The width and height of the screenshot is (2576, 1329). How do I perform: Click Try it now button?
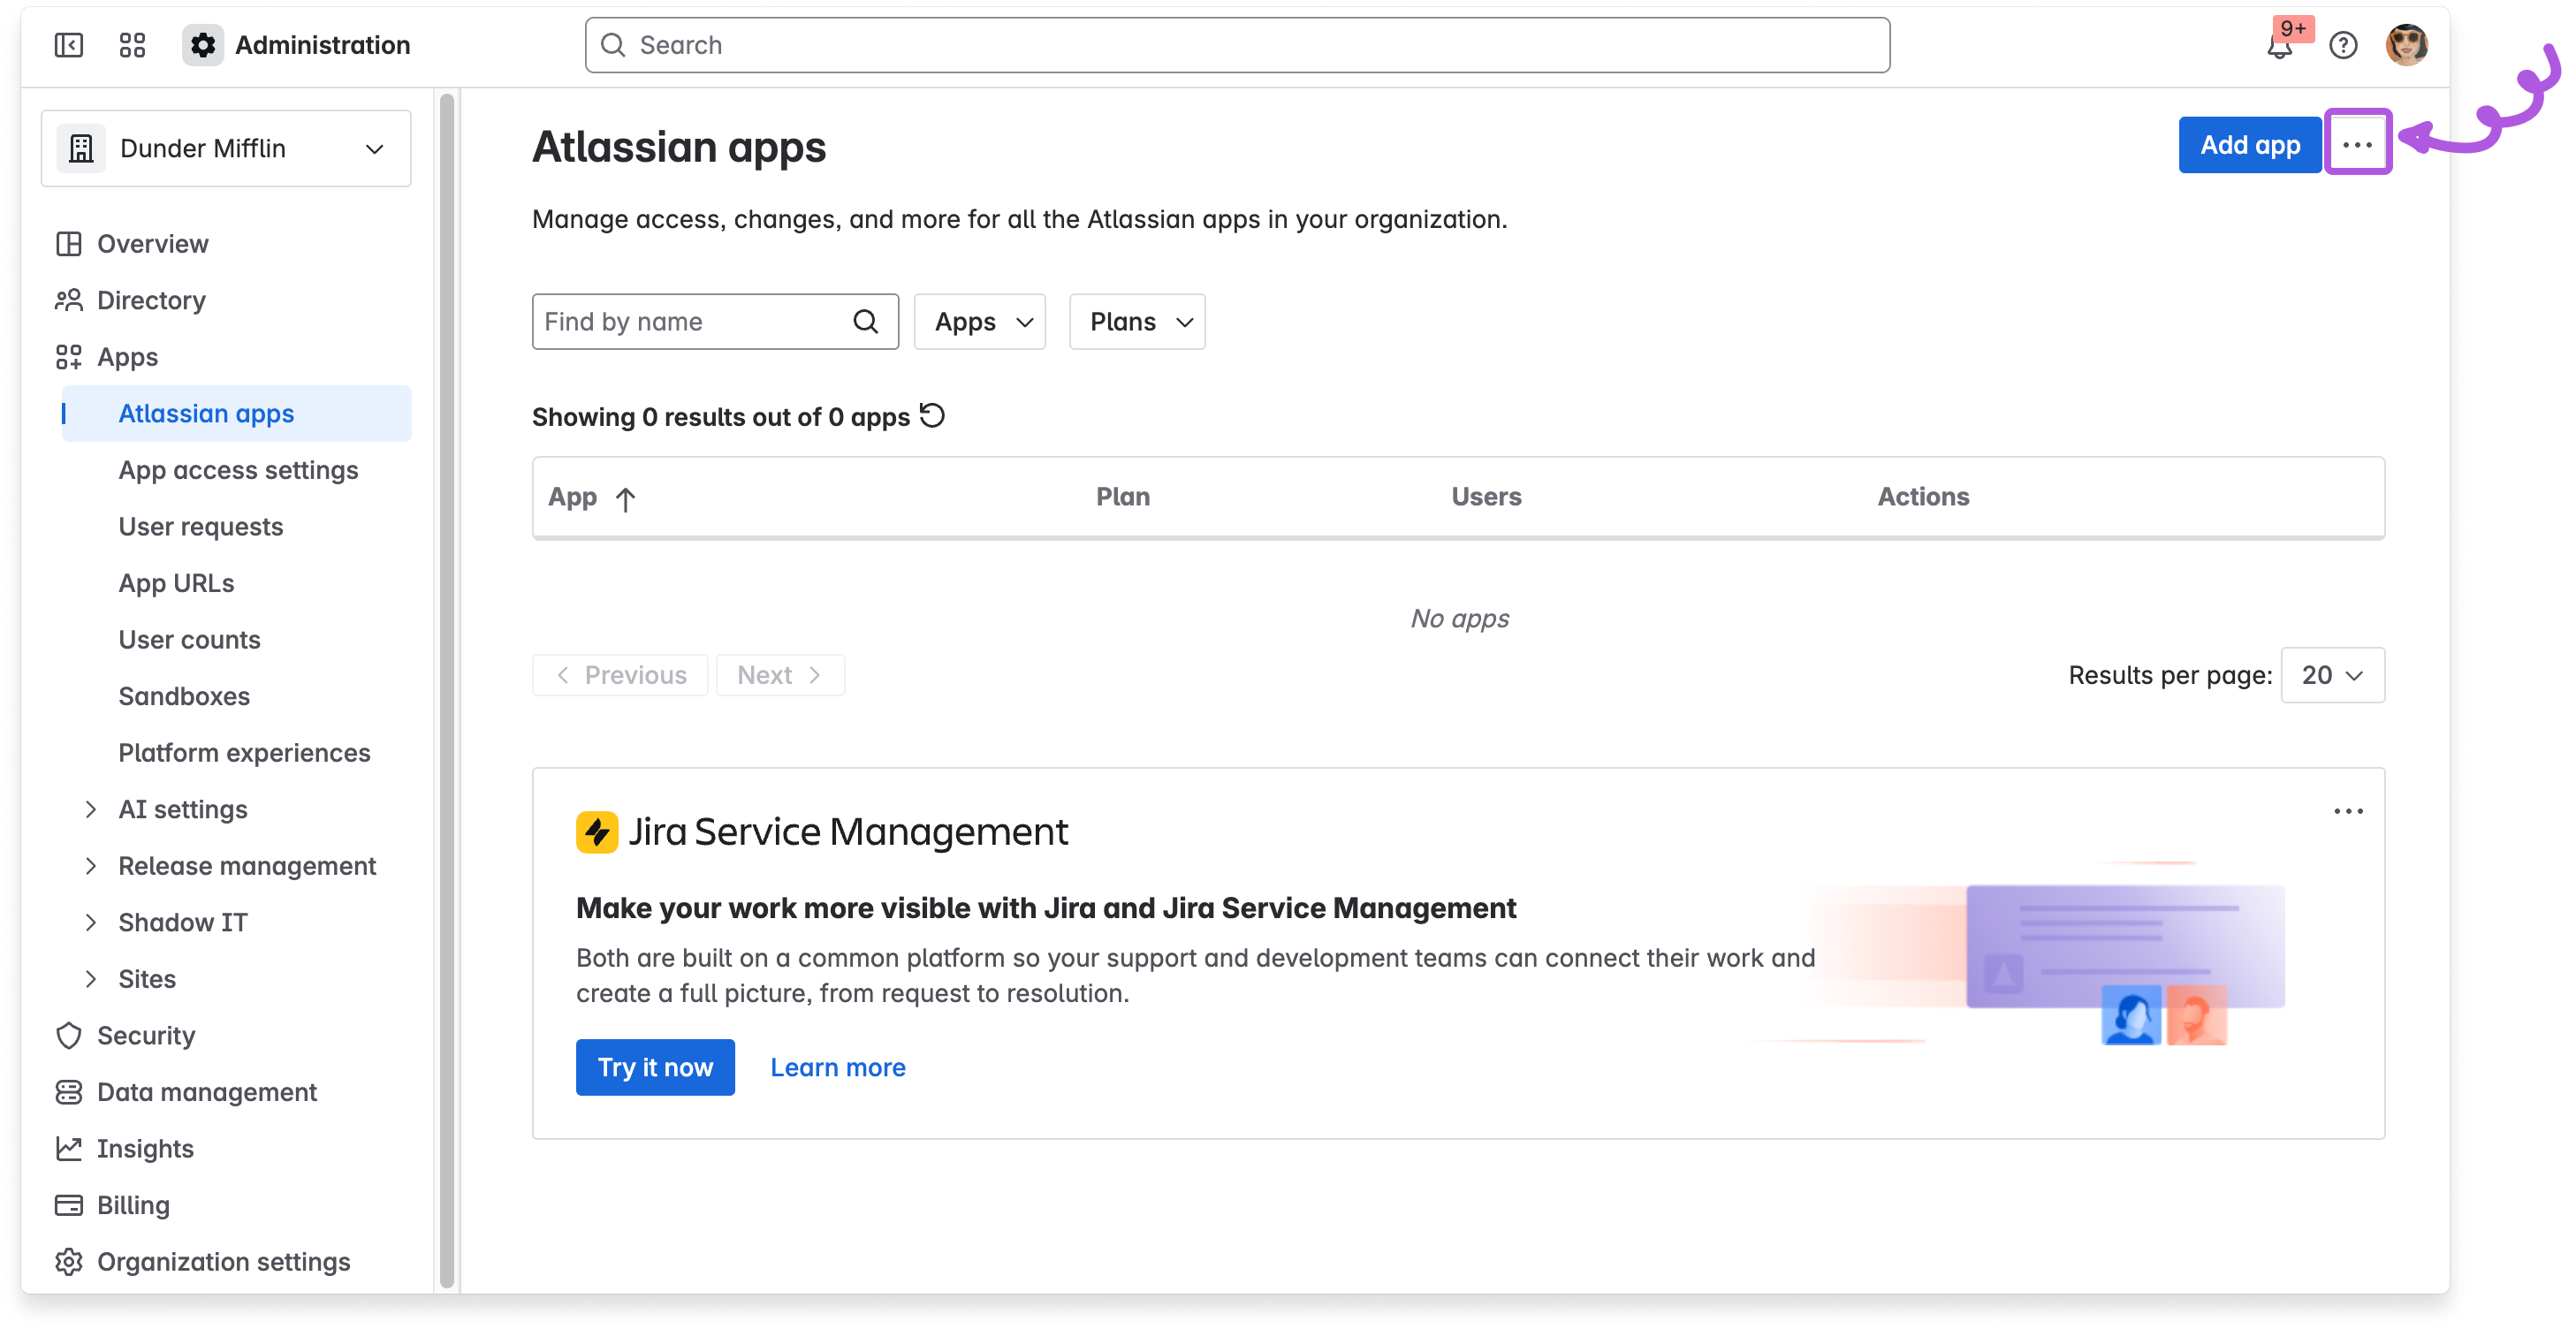(655, 1067)
